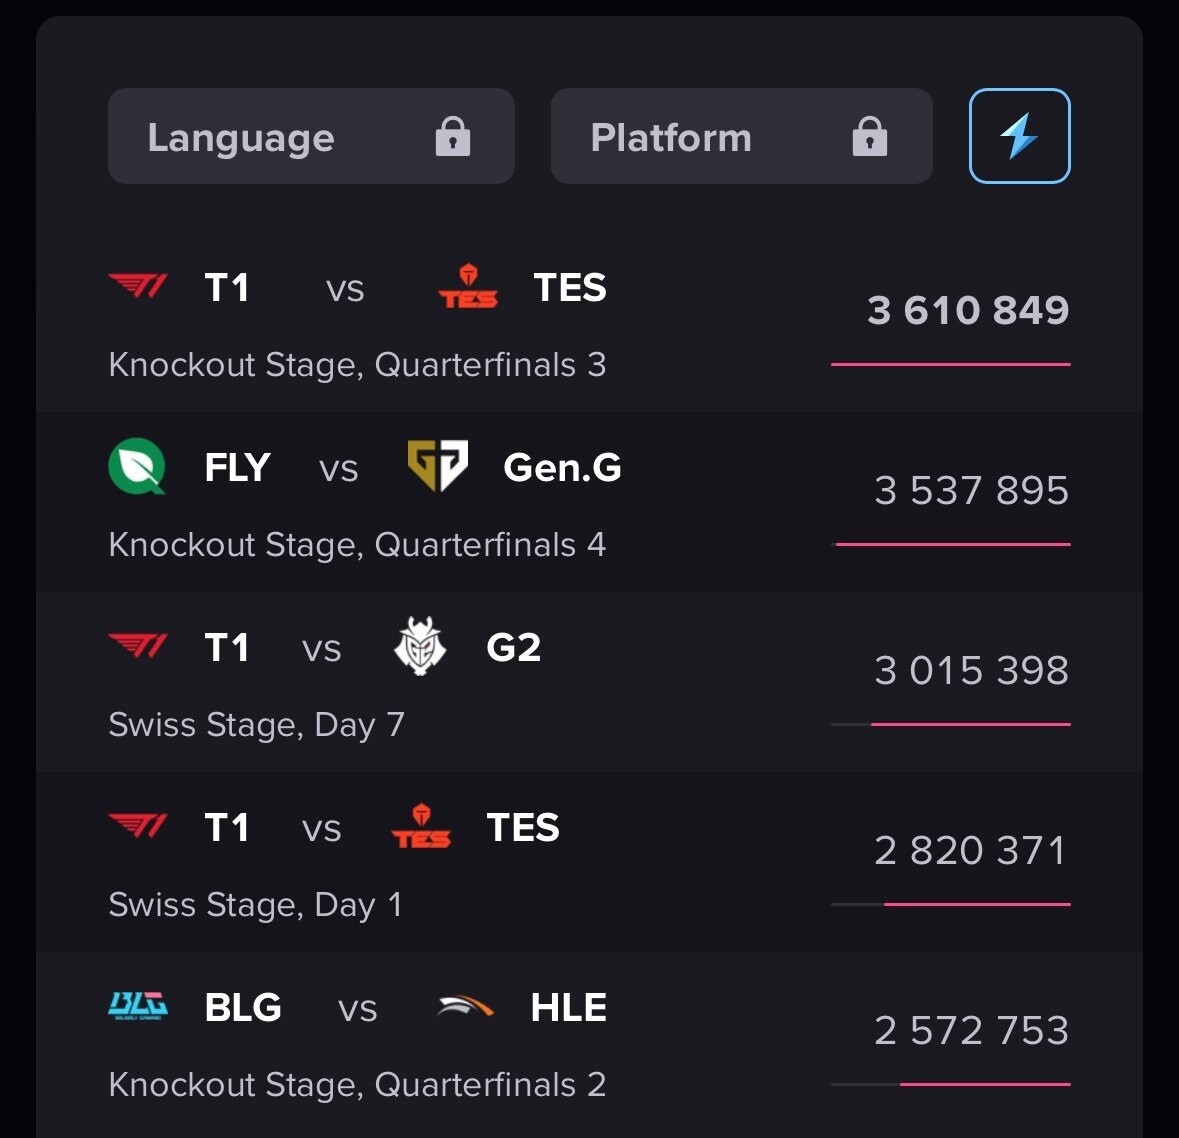Click T1 logo in Quarterfinals 3 match
Screen dimensions: 1179x1138
138,287
